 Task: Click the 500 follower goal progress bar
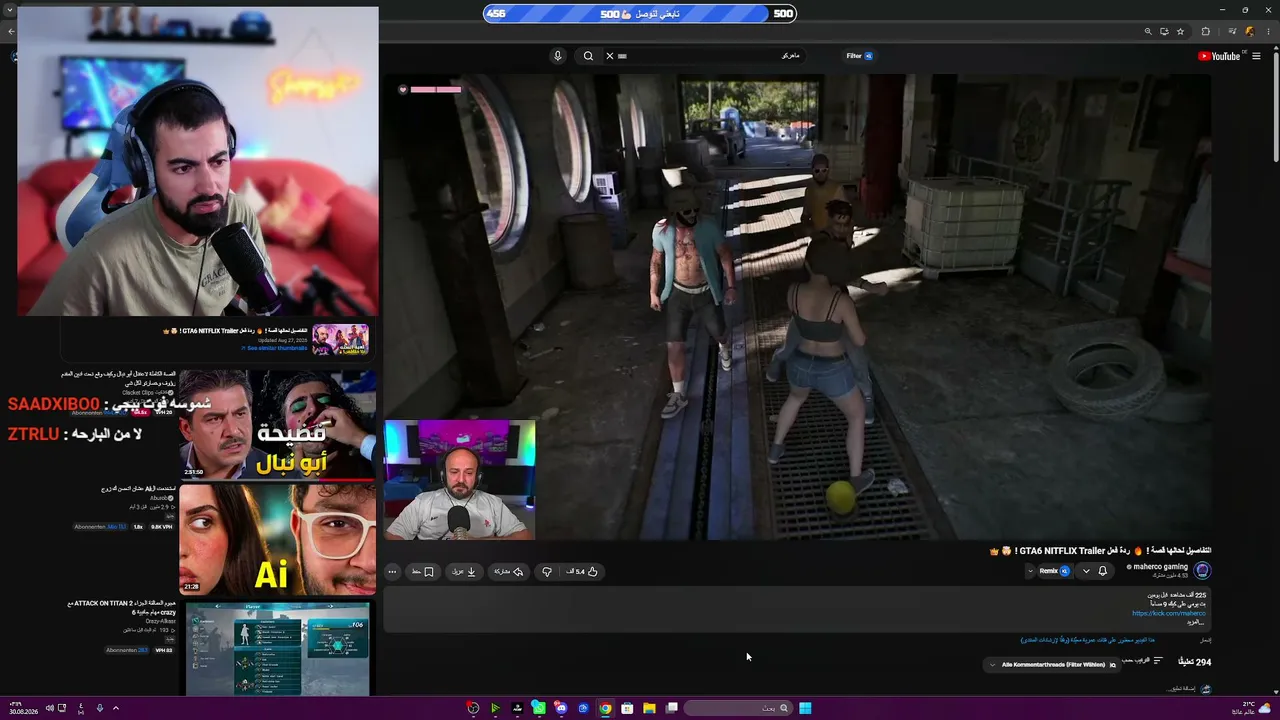click(x=639, y=14)
